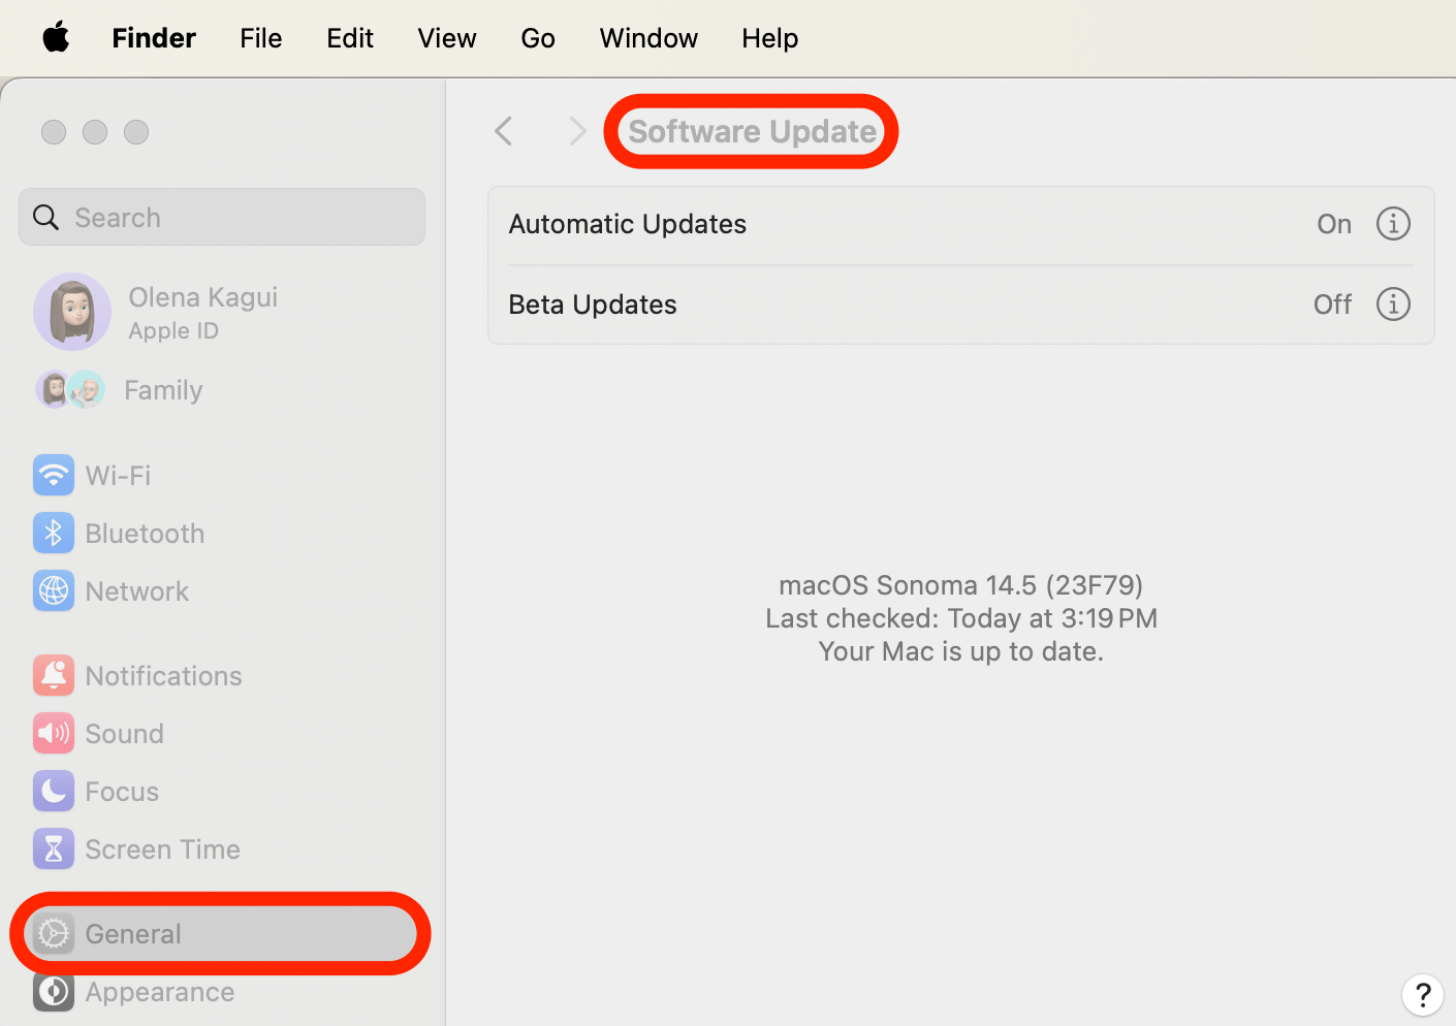Click the Network globe icon

pos(53,591)
